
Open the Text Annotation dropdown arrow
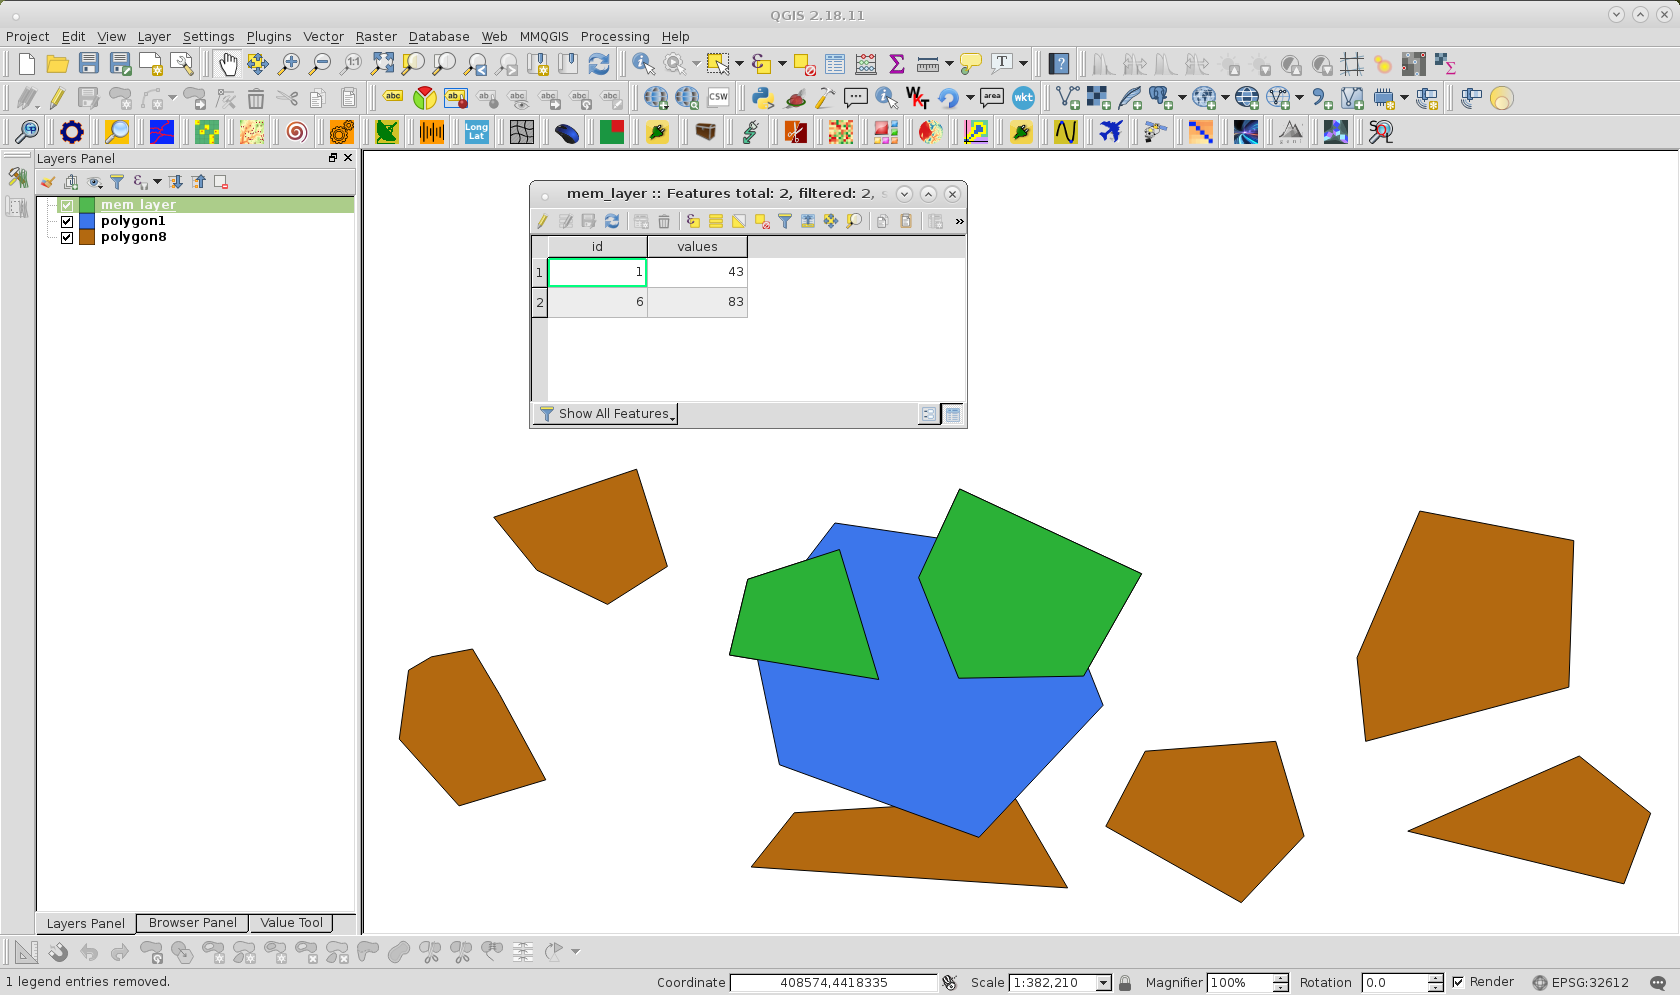point(1023,64)
